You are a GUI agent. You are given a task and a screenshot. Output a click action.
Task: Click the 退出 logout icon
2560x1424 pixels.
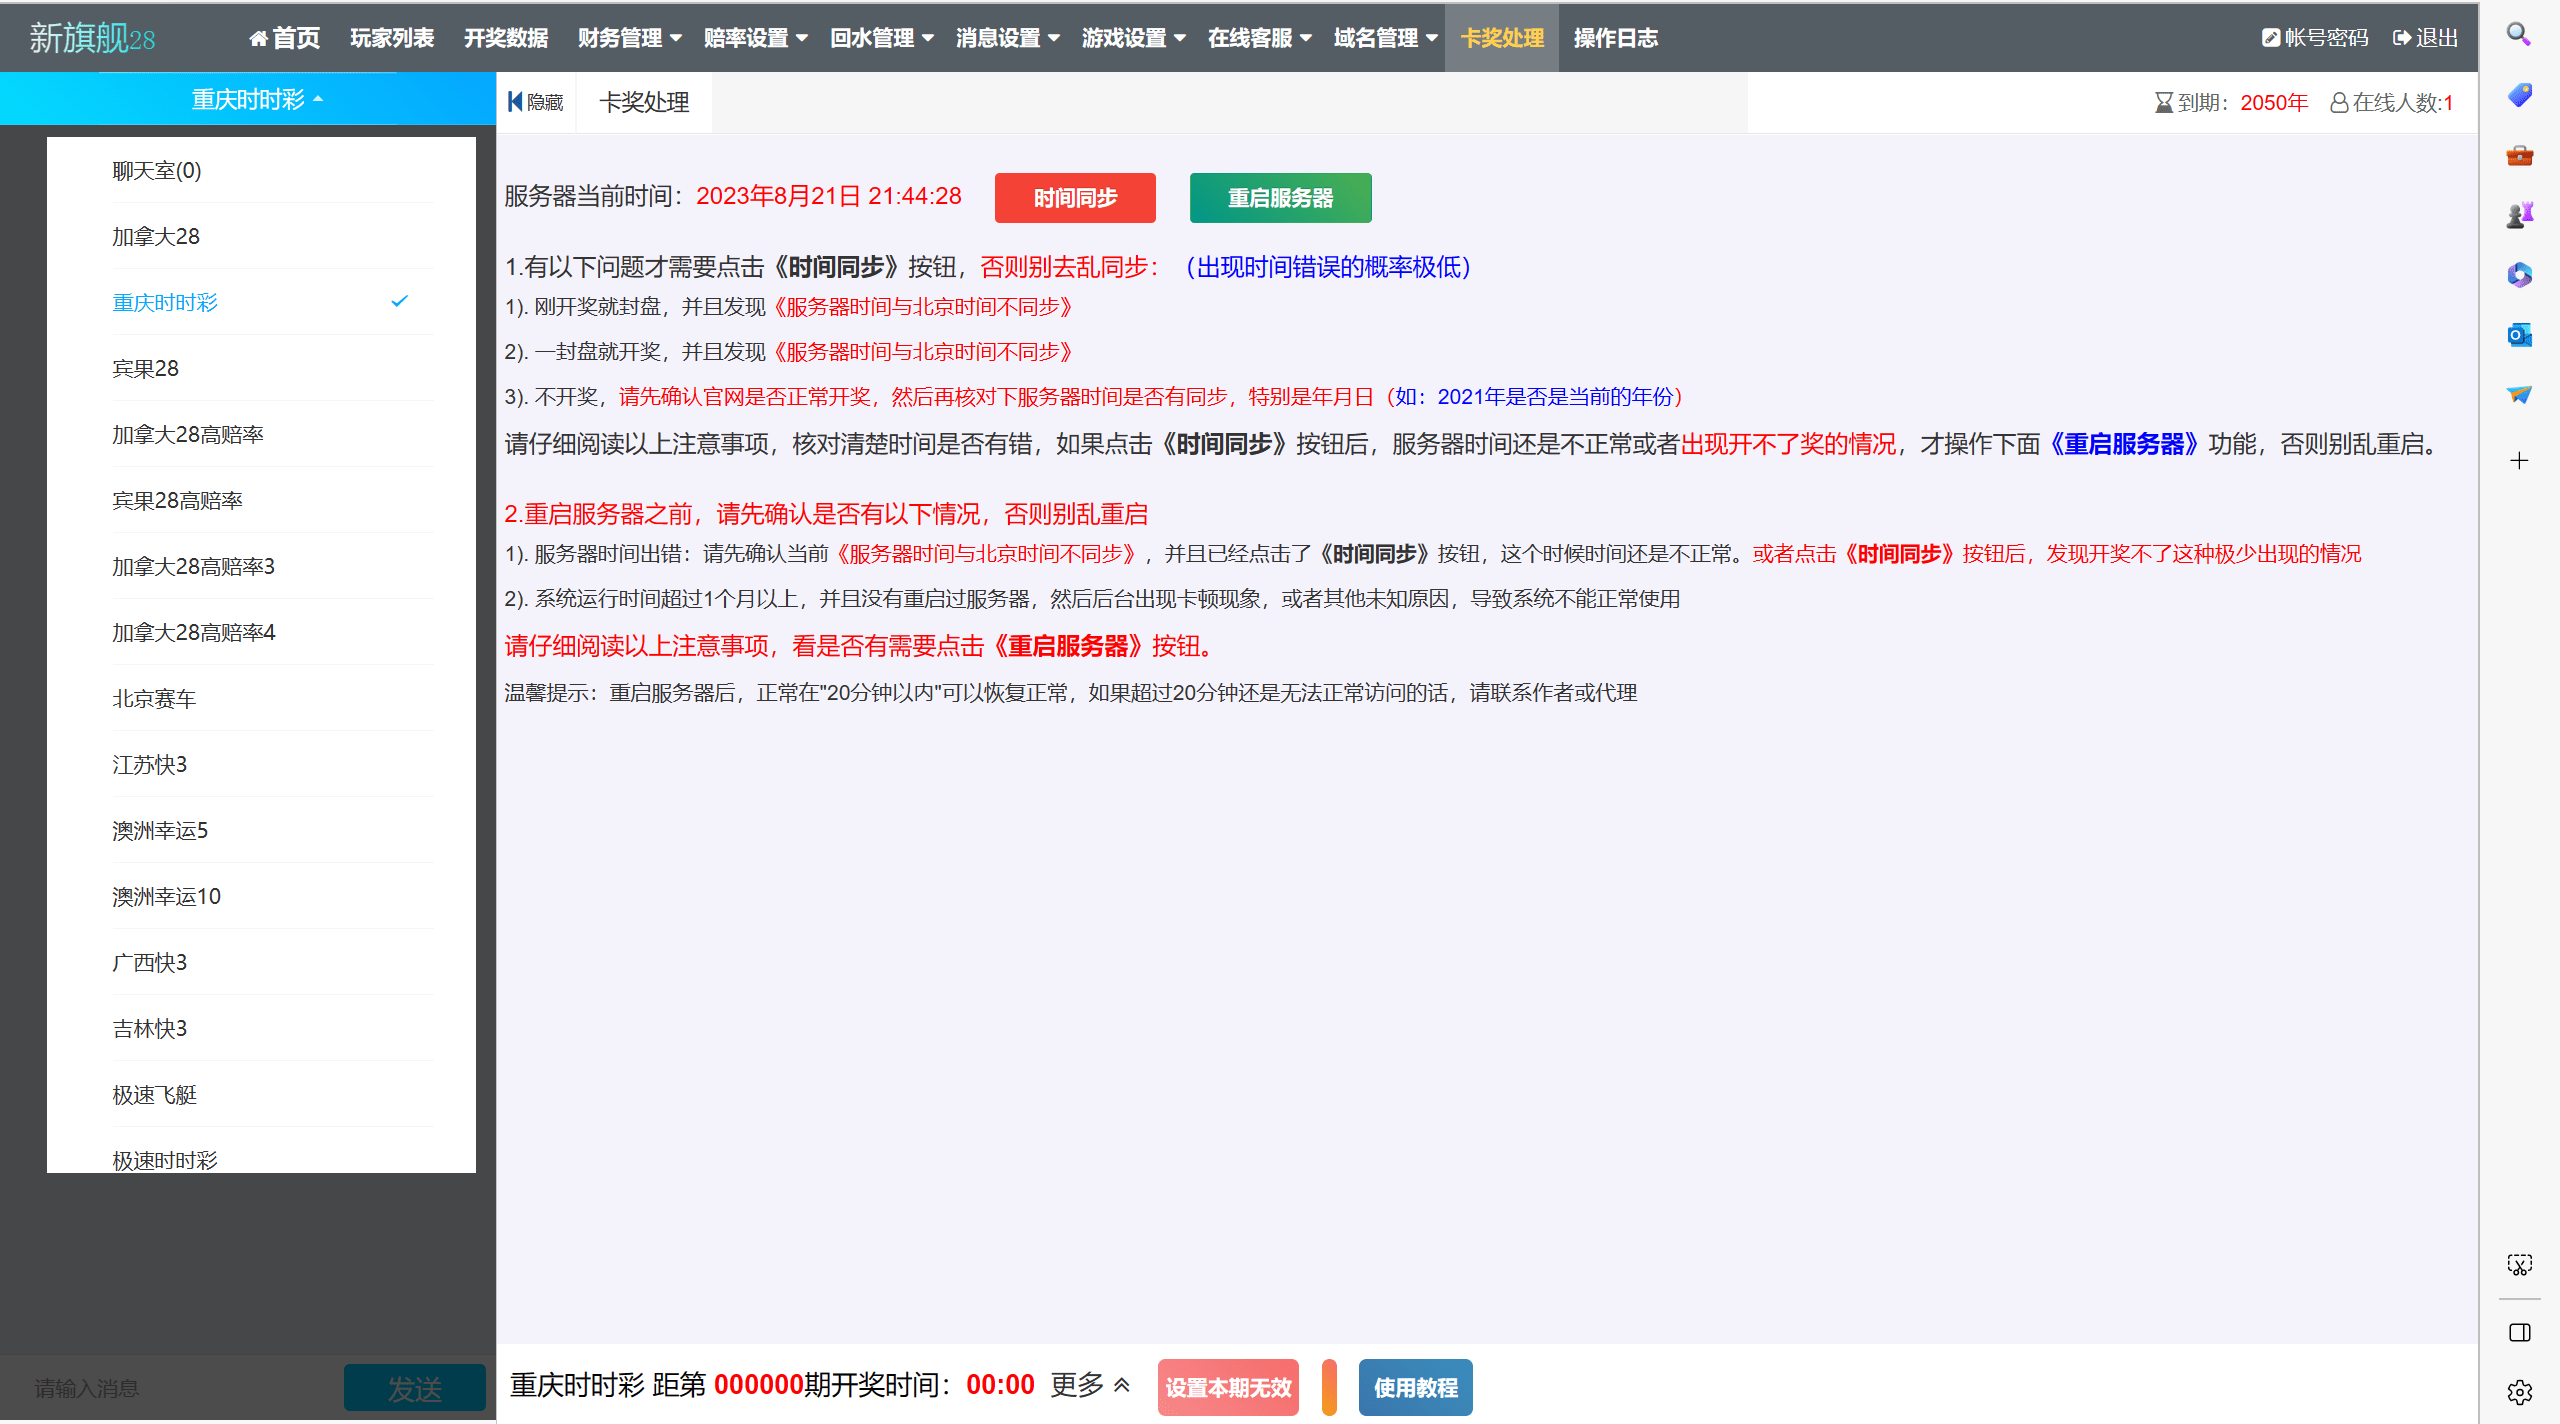point(2402,38)
